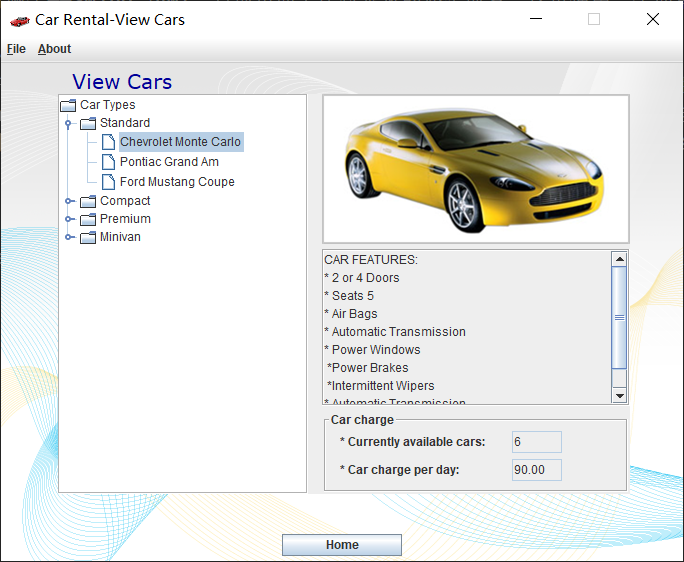Click the '*Intermittent Wipers' feature line
The image size is (684, 562).
[x=380, y=386]
